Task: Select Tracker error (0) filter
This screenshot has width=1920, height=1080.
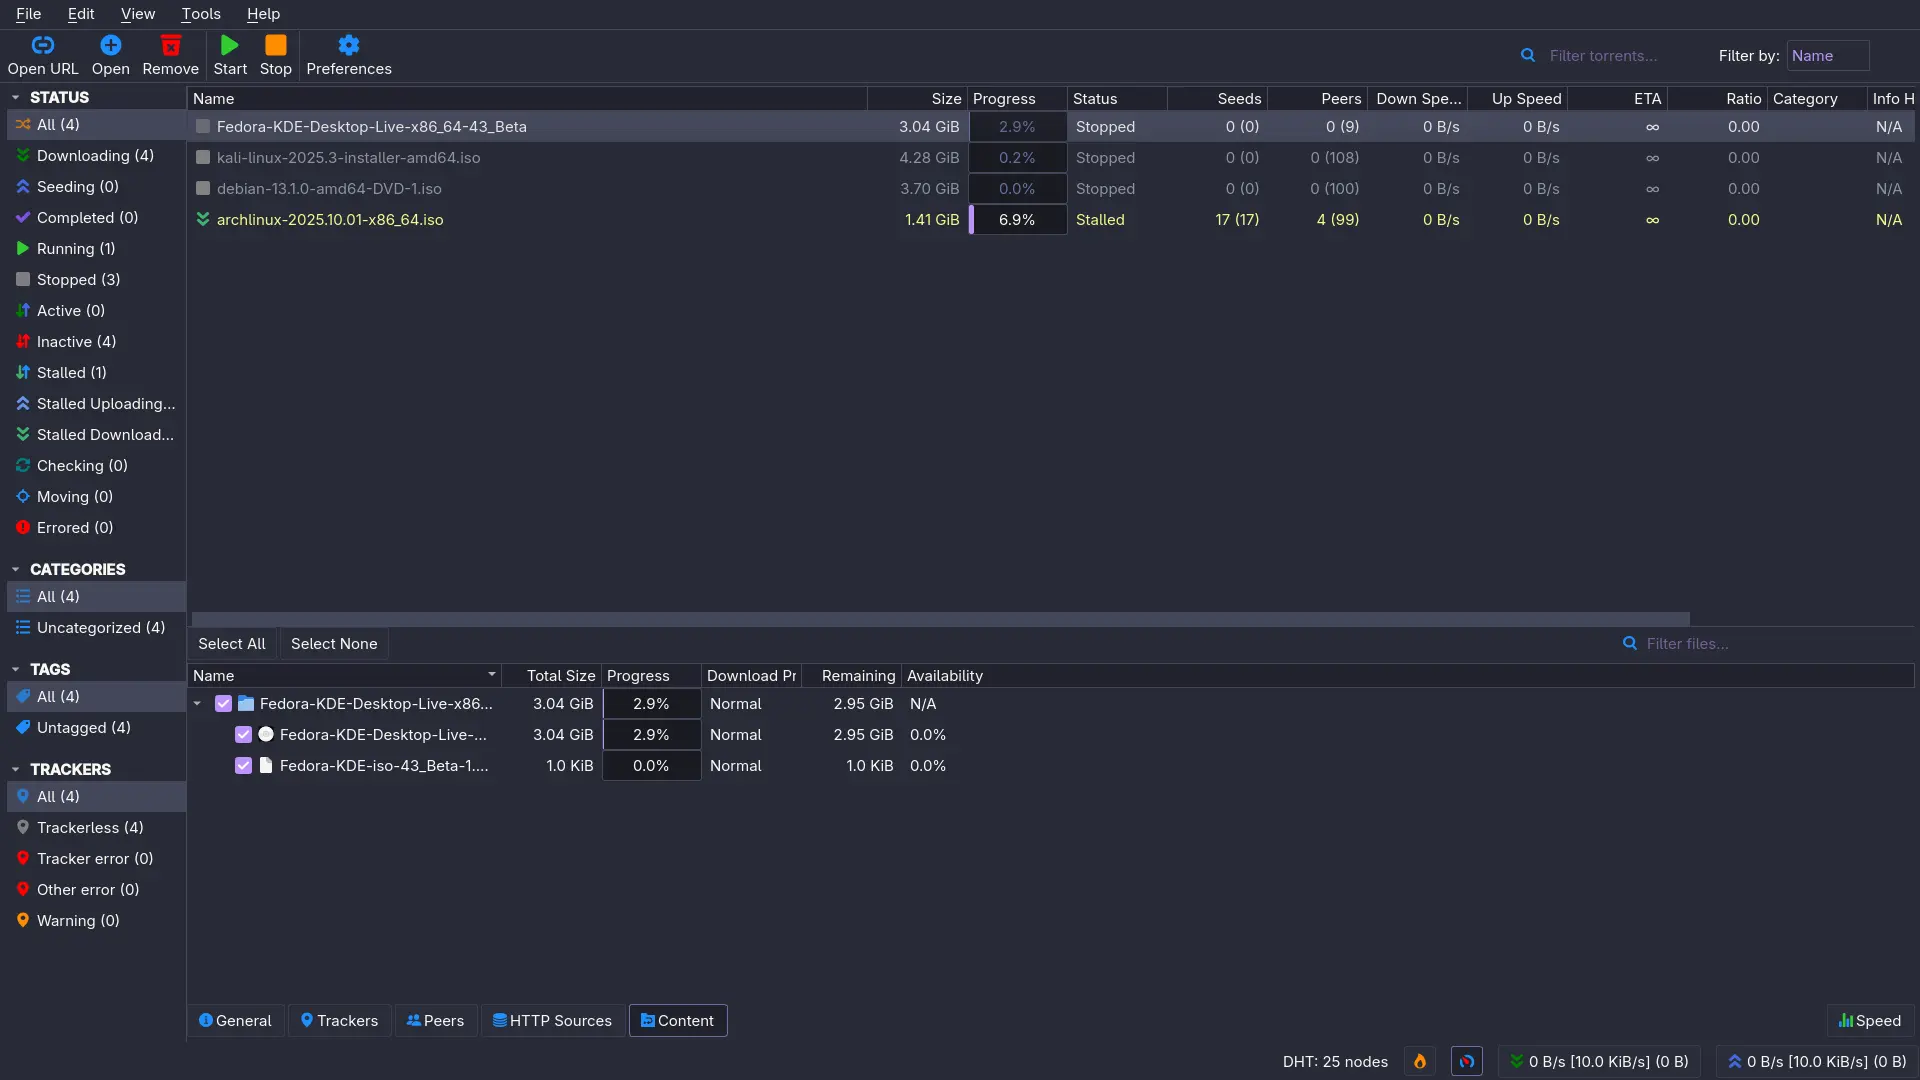Action: (x=96, y=859)
